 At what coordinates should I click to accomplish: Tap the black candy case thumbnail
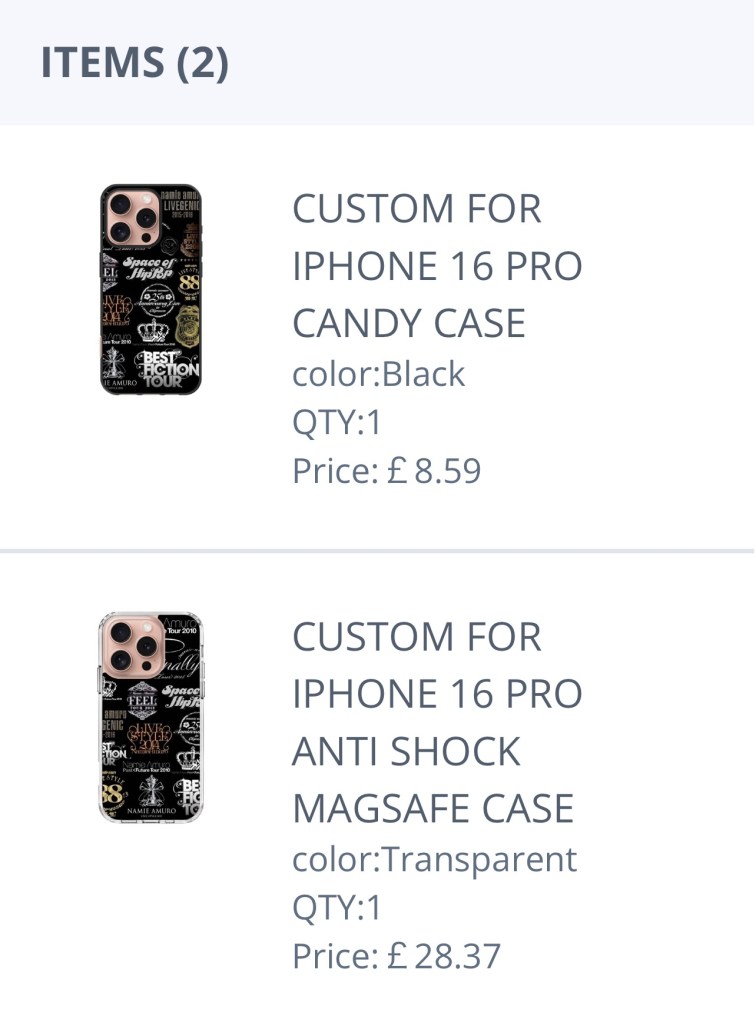click(150, 289)
